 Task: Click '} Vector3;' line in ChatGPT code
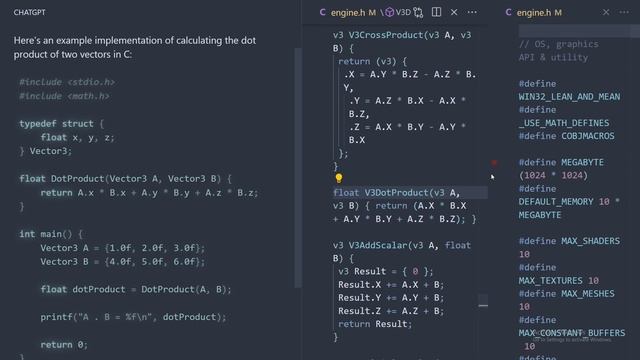click(45, 151)
